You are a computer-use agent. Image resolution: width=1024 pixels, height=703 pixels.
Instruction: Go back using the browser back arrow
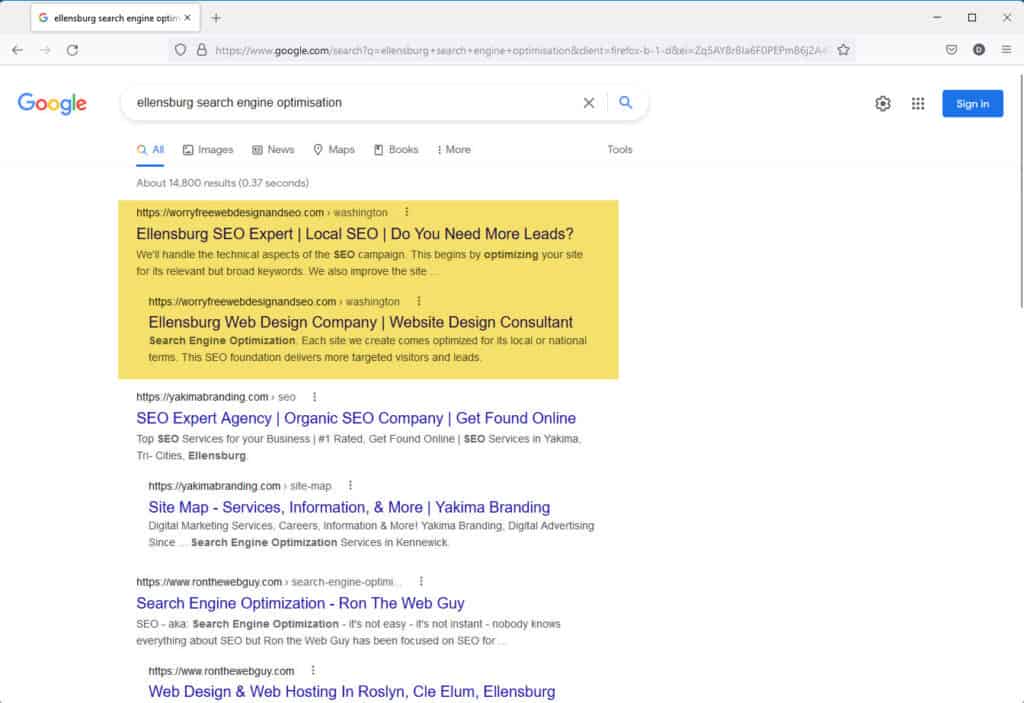tap(18, 50)
